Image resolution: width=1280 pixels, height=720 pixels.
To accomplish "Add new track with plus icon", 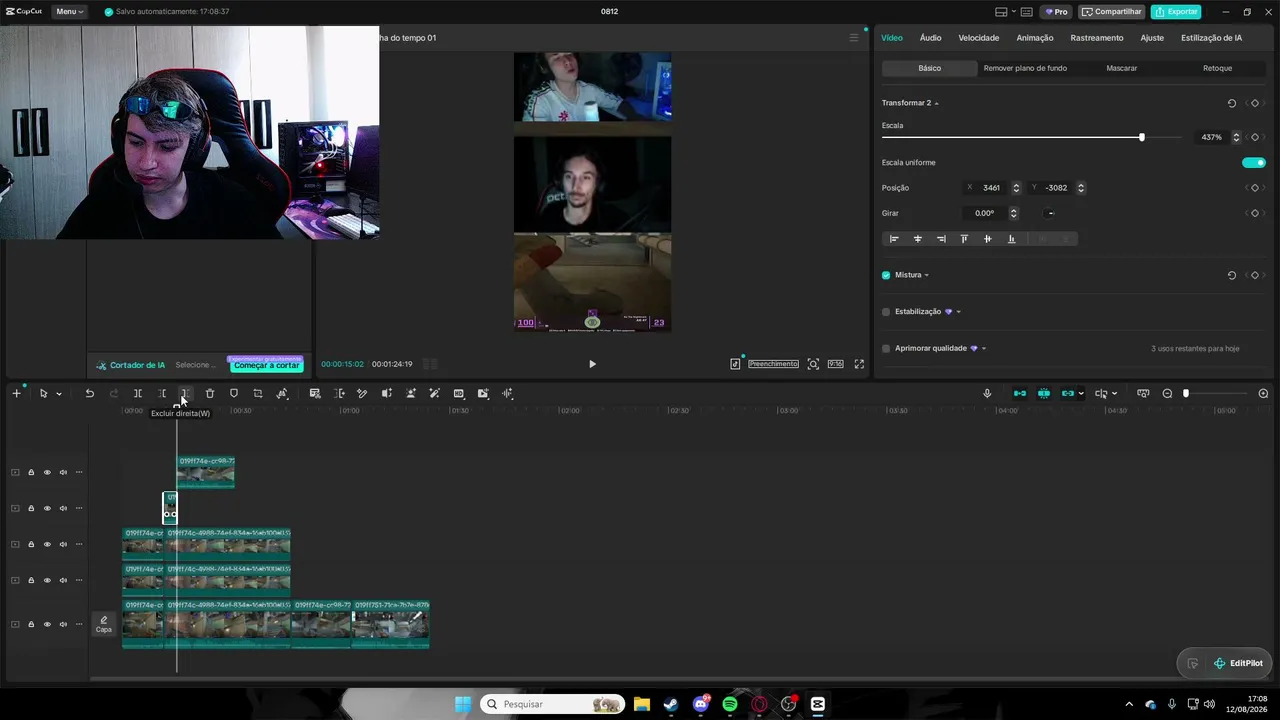I will click(x=16, y=394).
